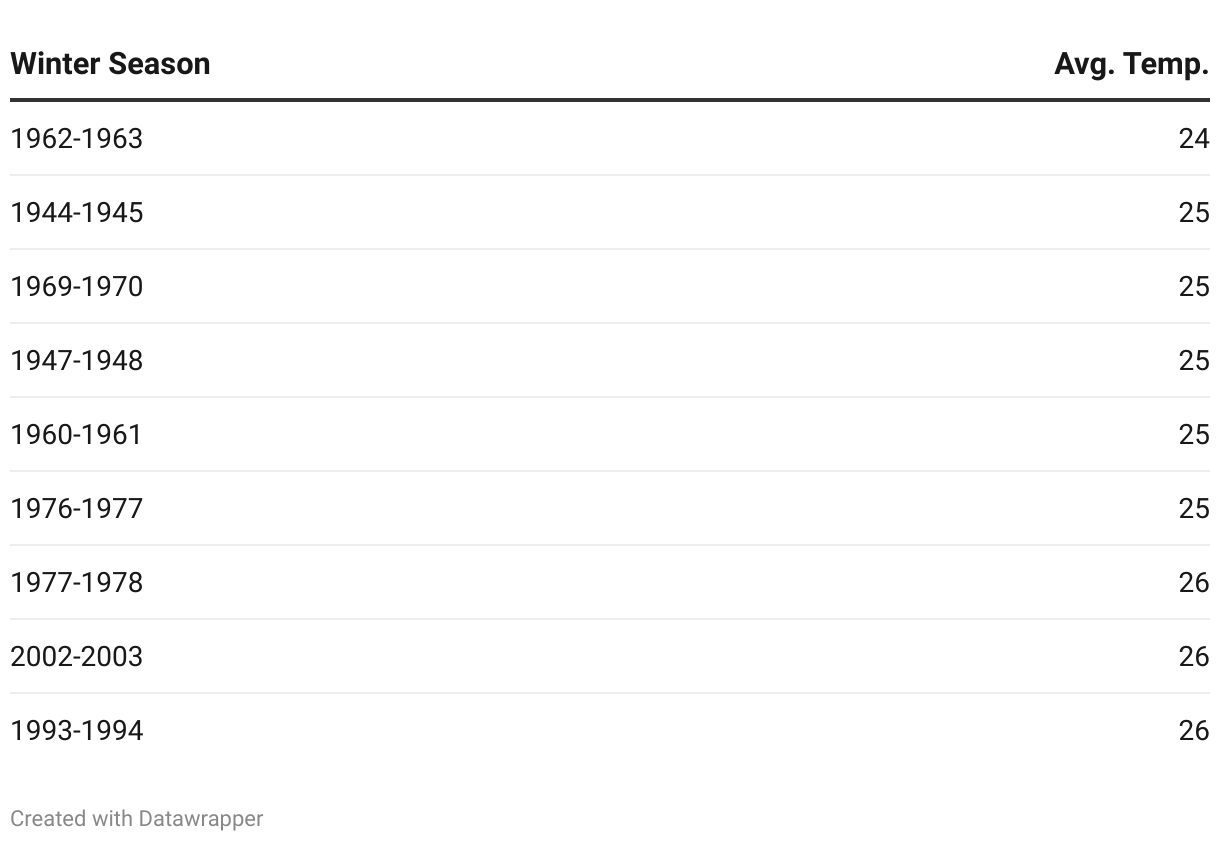Select the 1976-1977 season cell
This screenshot has height=842, width=1220.
pyautogui.click(x=77, y=508)
